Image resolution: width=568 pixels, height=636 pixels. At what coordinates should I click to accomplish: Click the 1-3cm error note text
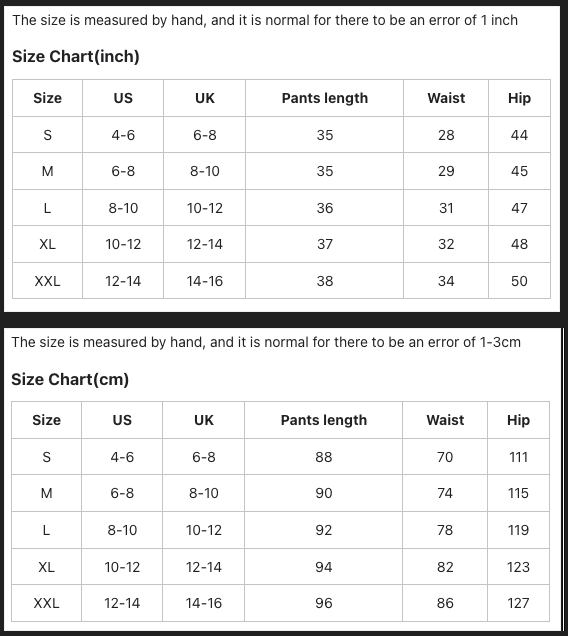coord(266,342)
